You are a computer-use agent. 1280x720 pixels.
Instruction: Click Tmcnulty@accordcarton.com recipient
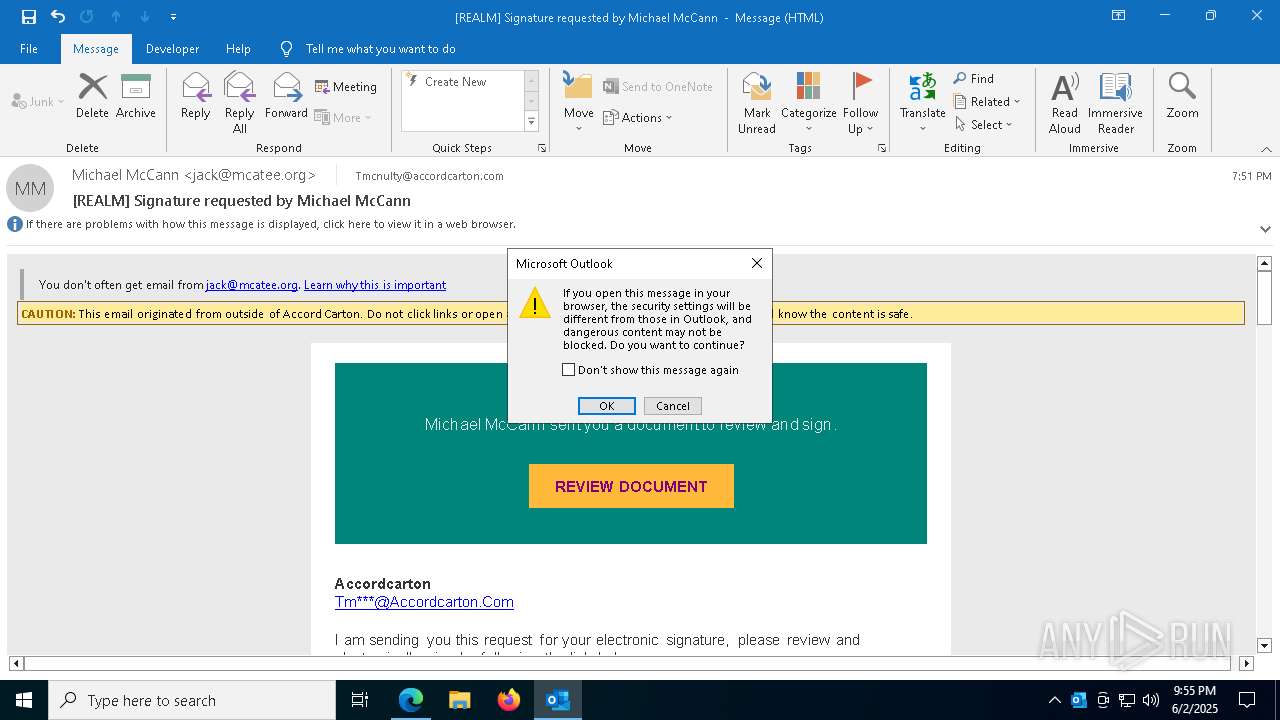click(430, 176)
